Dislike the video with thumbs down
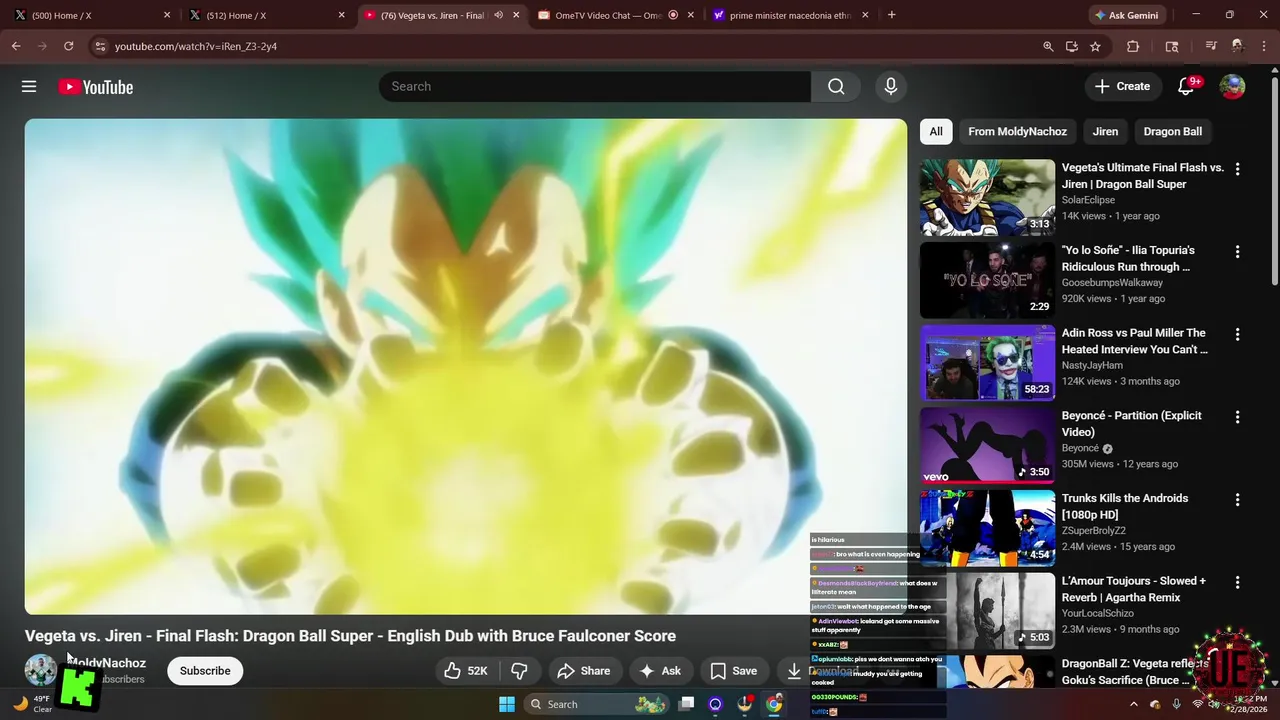The width and height of the screenshot is (1280, 720). coord(519,671)
